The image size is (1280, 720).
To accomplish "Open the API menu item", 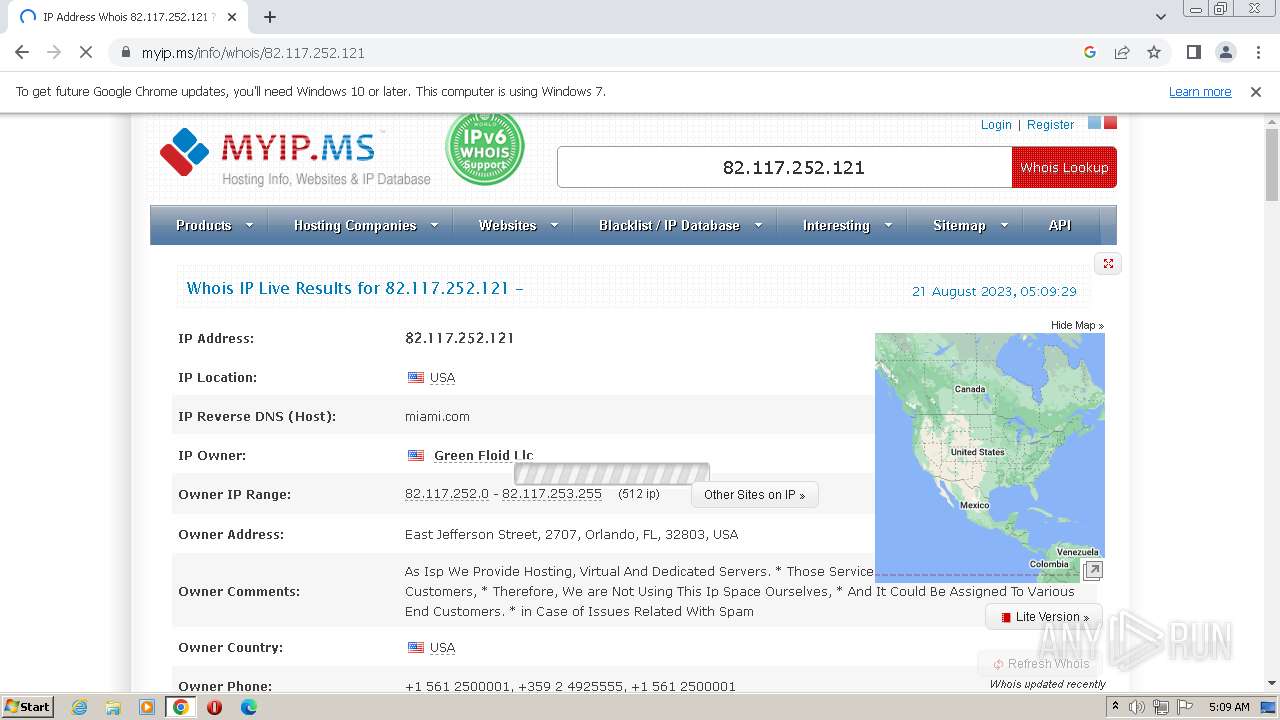I will [x=1060, y=226].
